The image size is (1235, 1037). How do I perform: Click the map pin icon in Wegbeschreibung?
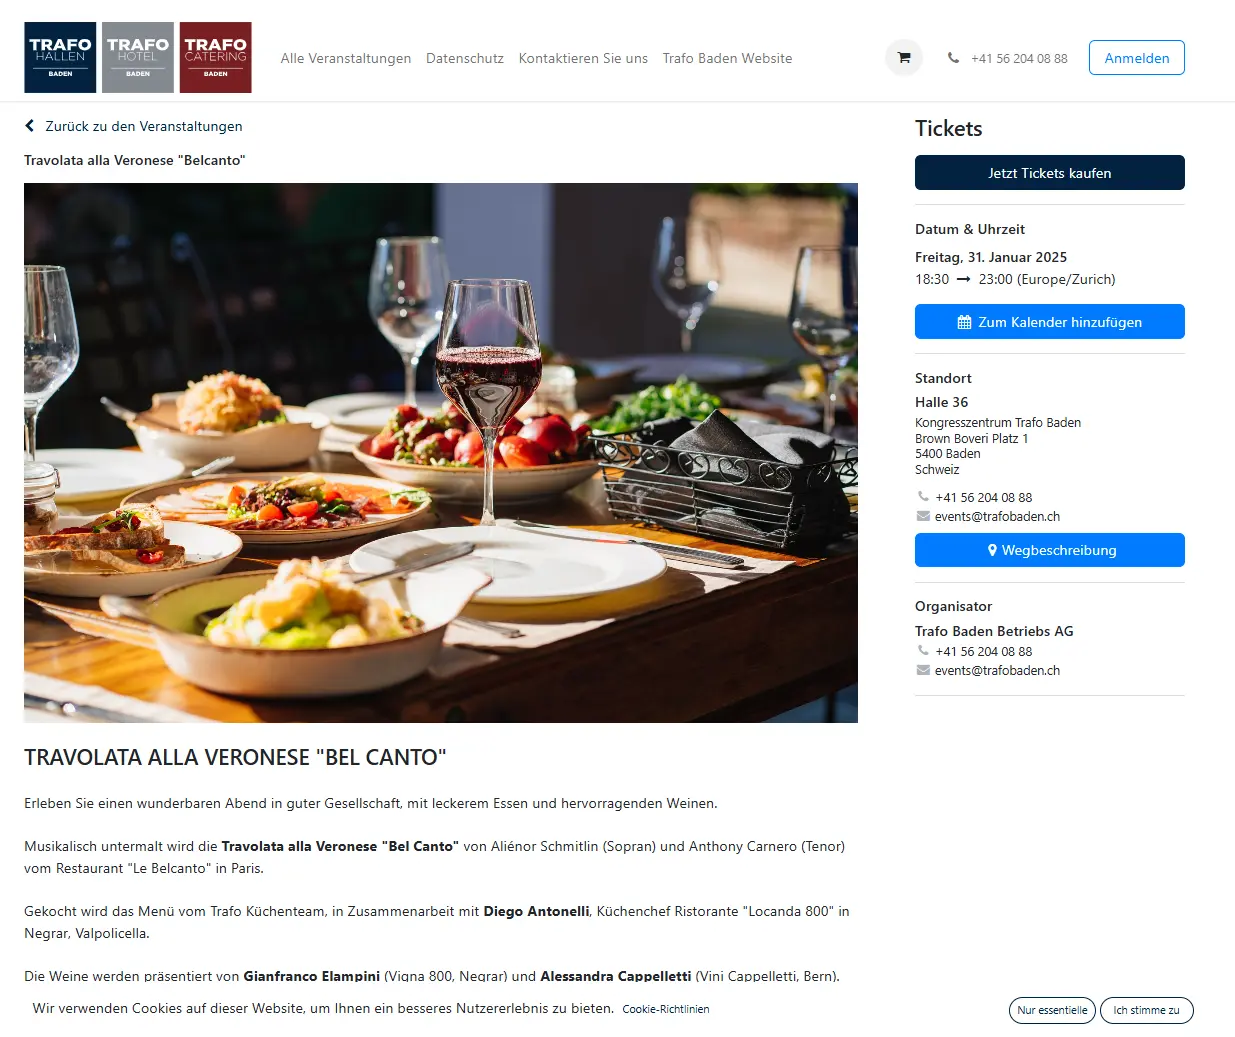(x=992, y=550)
